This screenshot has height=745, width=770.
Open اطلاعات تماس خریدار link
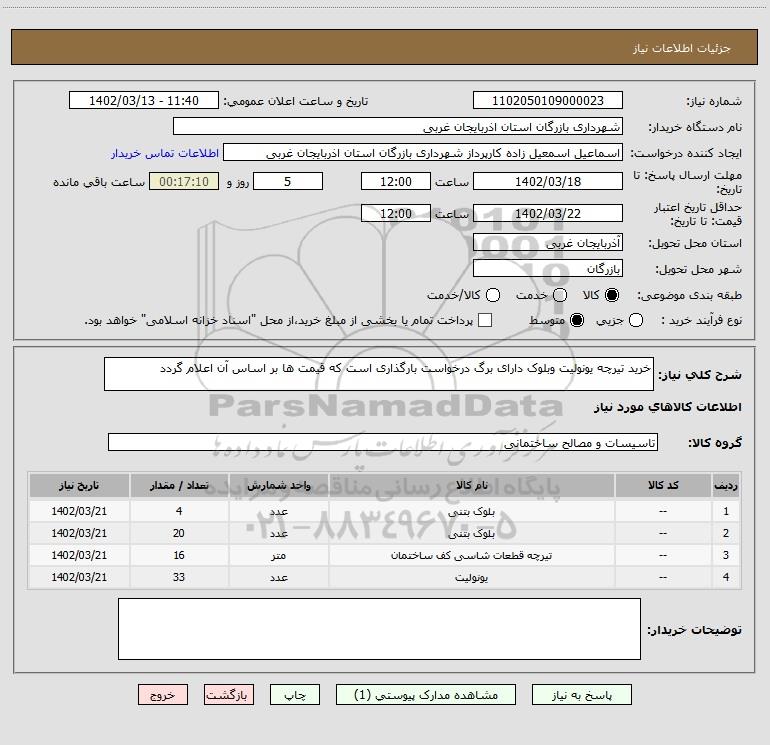pyautogui.click(x=165, y=153)
